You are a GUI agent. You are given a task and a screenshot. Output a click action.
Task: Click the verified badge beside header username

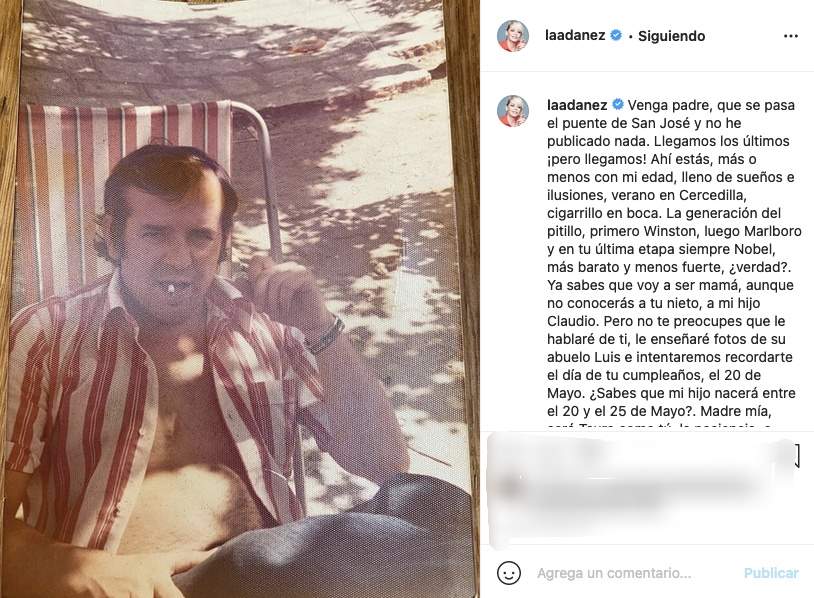point(616,35)
